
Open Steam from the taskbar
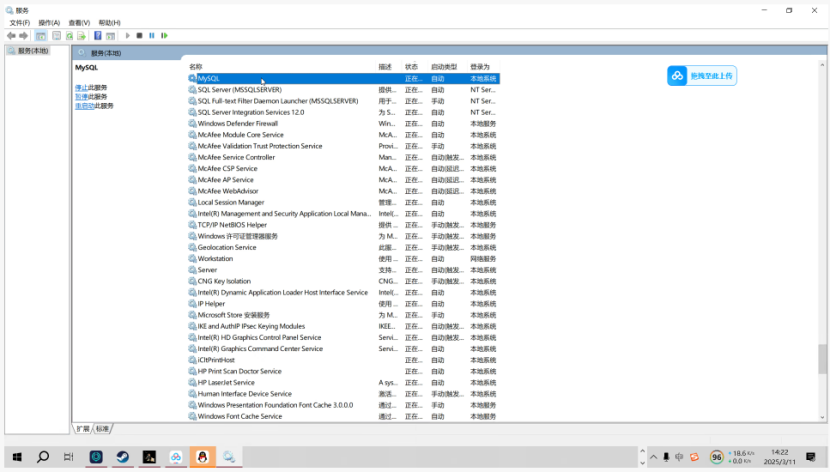click(122, 457)
